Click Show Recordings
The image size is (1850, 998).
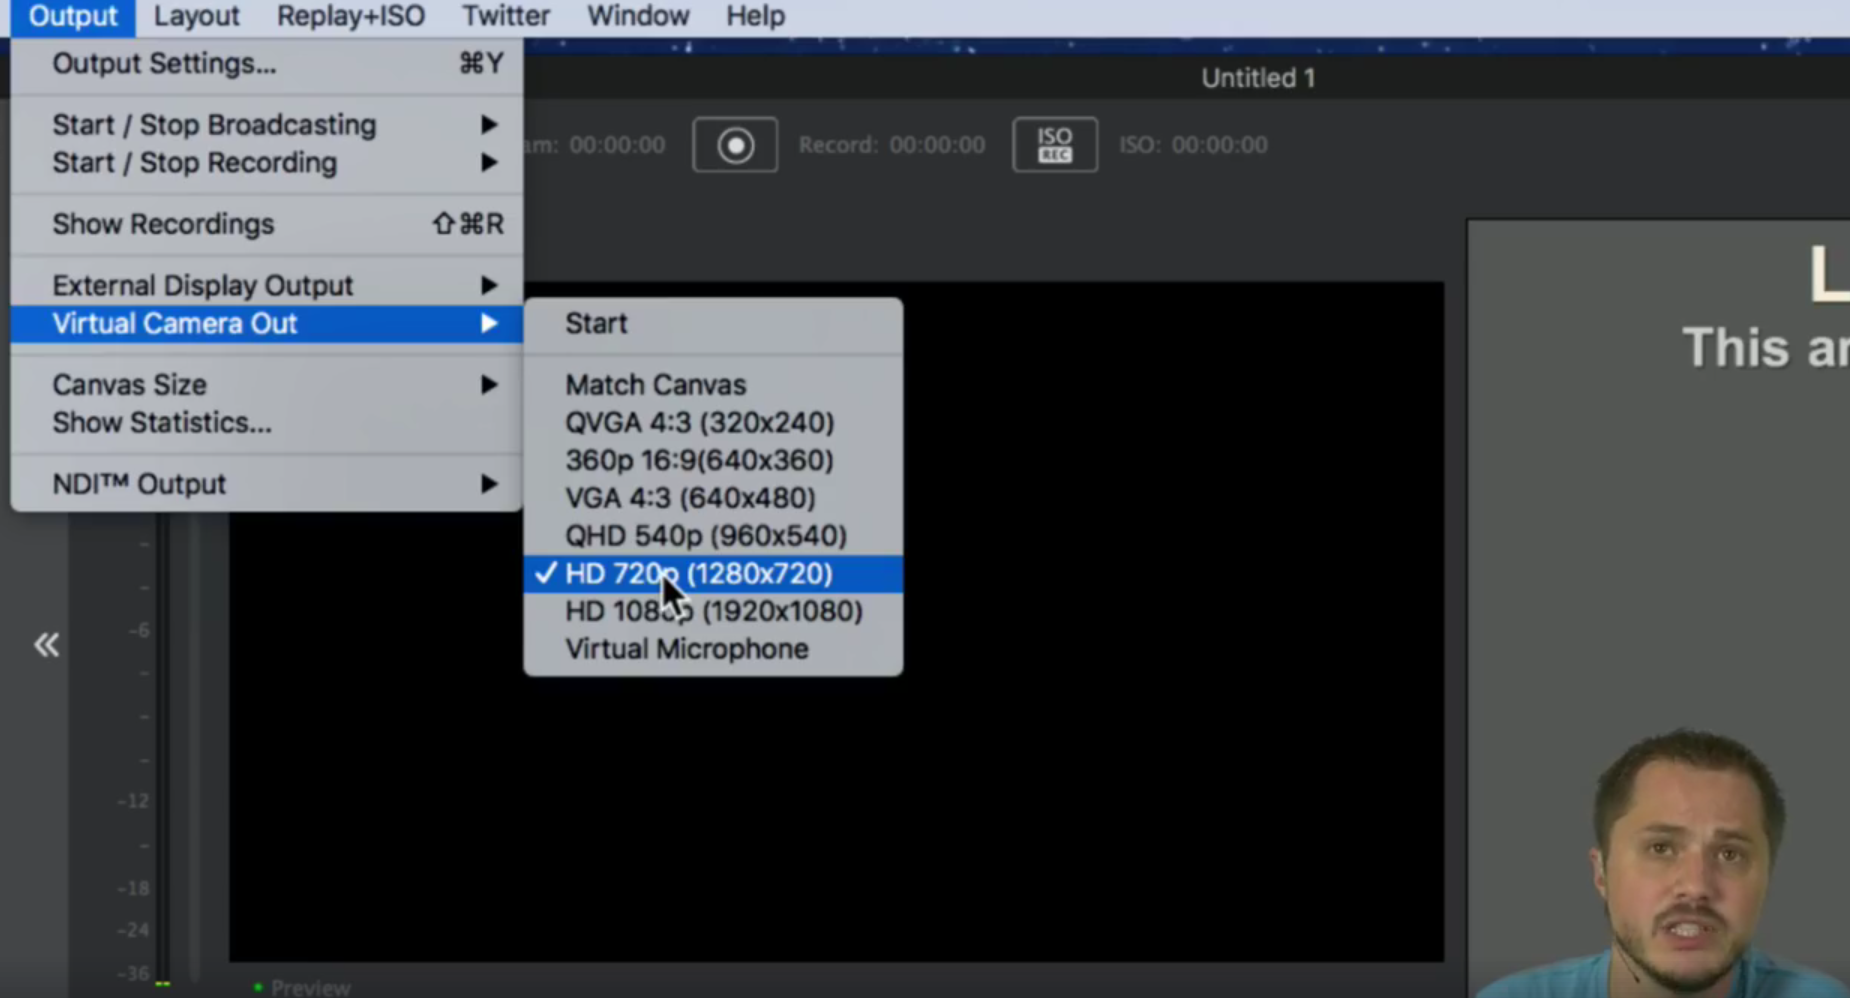click(x=162, y=224)
